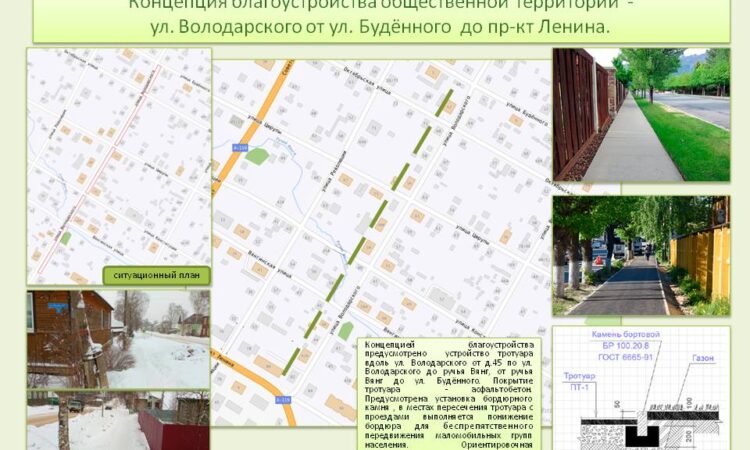Click the green park polygon in small situational map
The height and width of the screenshot is (450, 750).
pyautogui.click(x=66, y=238)
